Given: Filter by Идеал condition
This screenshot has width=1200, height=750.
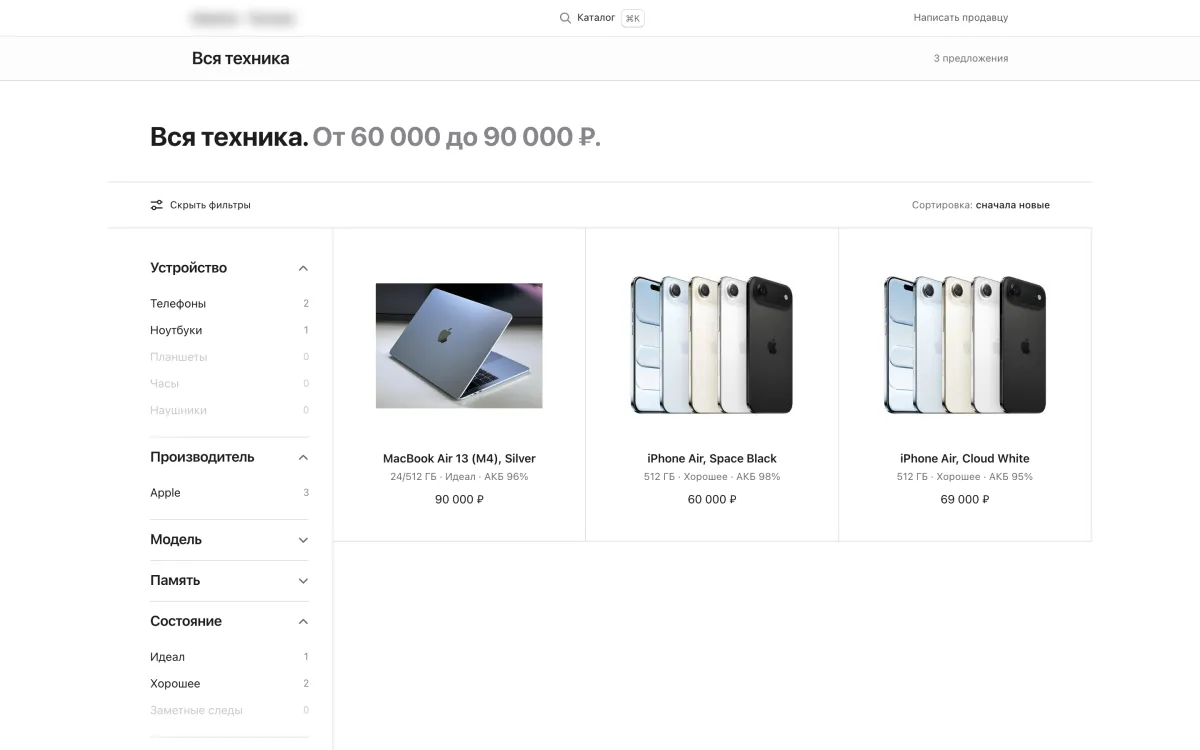Looking at the screenshot, I should point(229,657).
